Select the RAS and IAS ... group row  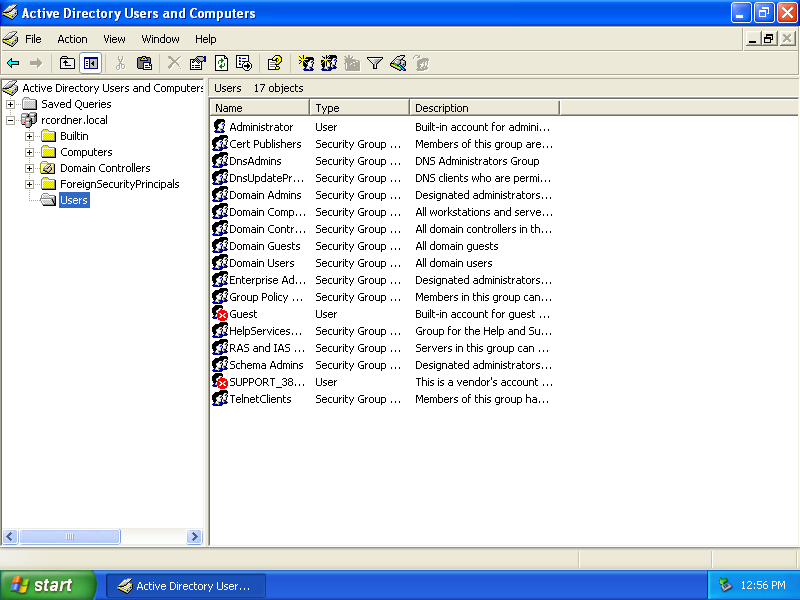[x=383, y=348]
